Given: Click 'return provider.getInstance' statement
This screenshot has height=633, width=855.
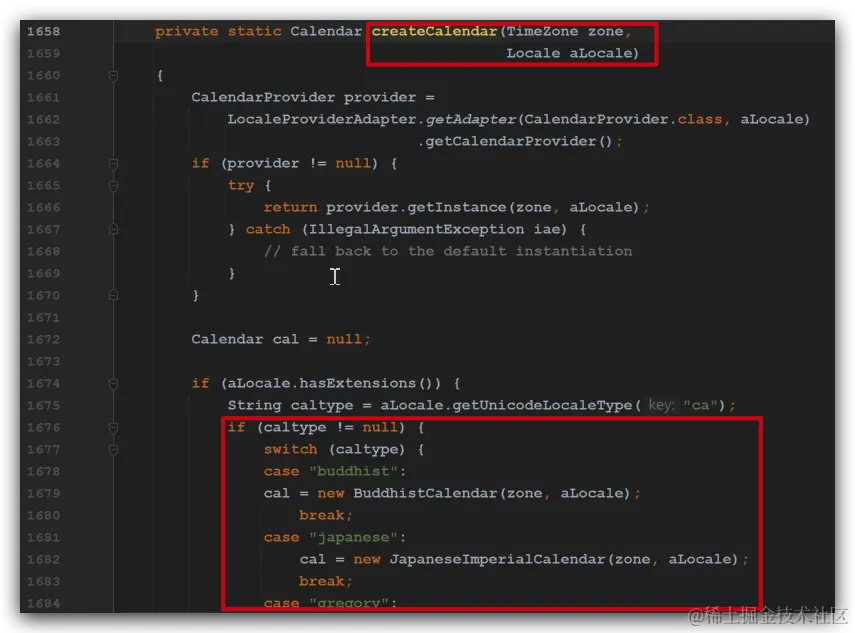Looking at the screenshot, I should [456, 208].
